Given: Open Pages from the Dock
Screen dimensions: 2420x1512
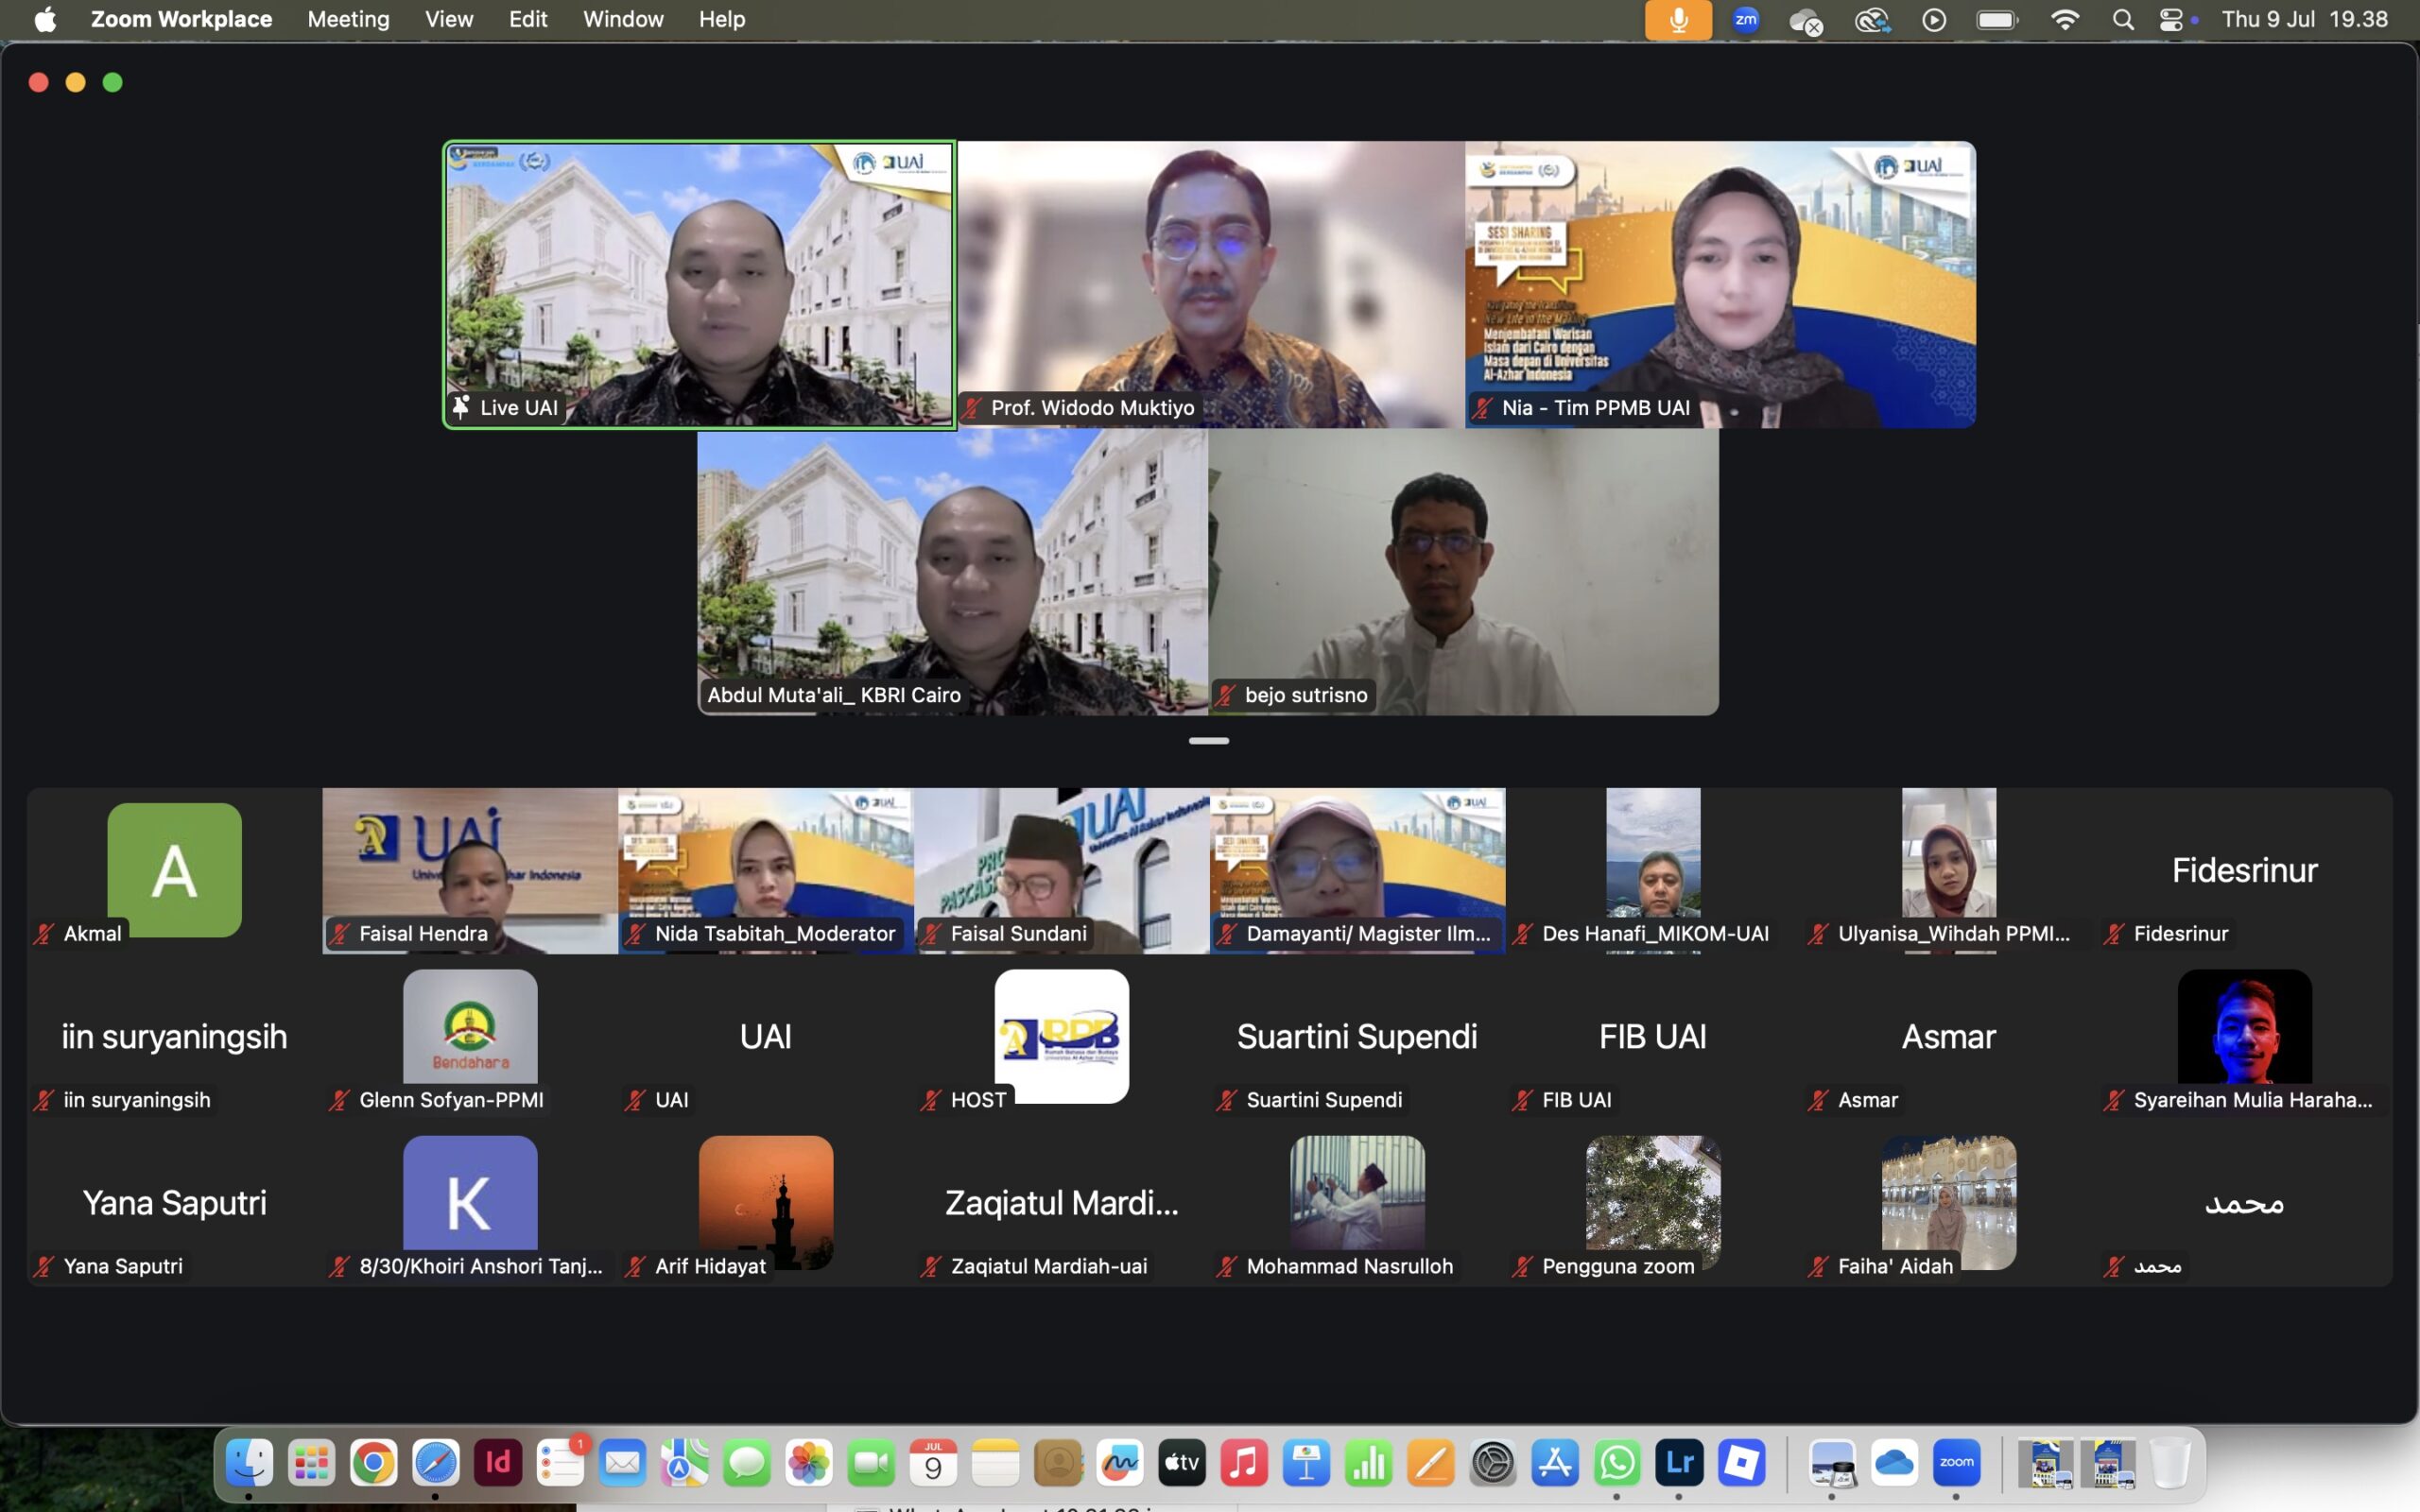Looking at the screenshot, I should coord(1431,1464).
